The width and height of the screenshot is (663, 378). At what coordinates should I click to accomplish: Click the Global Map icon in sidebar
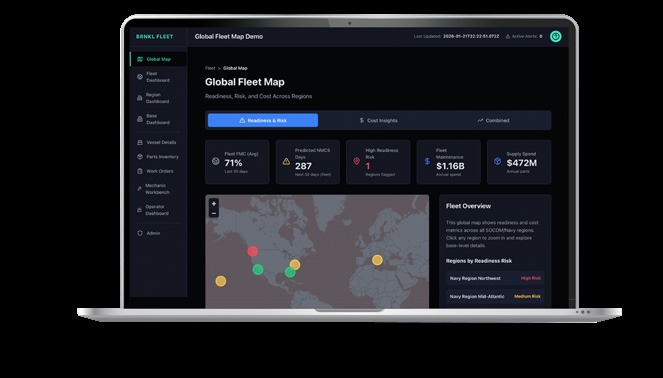[x=140, y=59]
